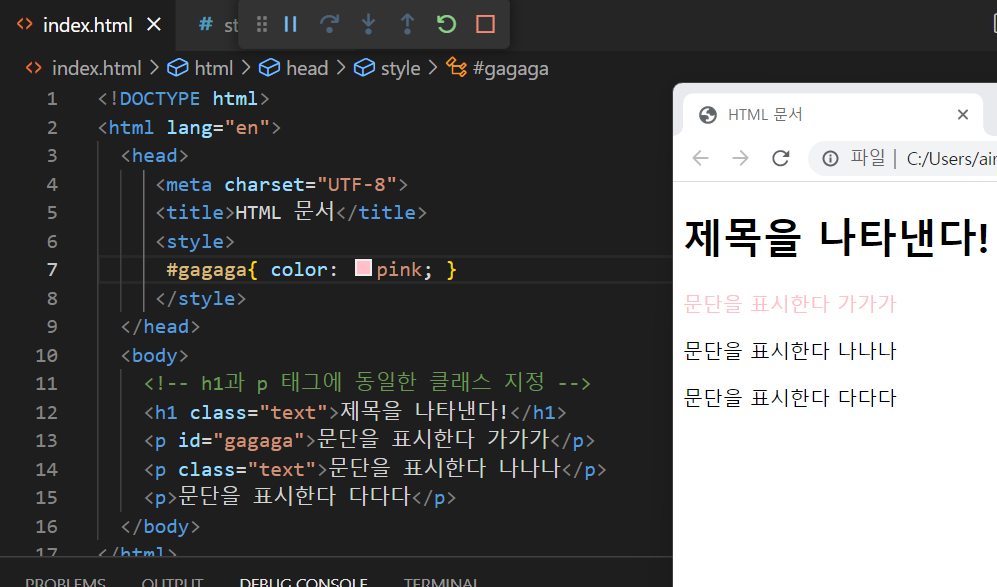Image resolution: width=997 pixels, height=587 pixels.
Task: Click line number 12 in the gutter
Action: pos(46,412)
